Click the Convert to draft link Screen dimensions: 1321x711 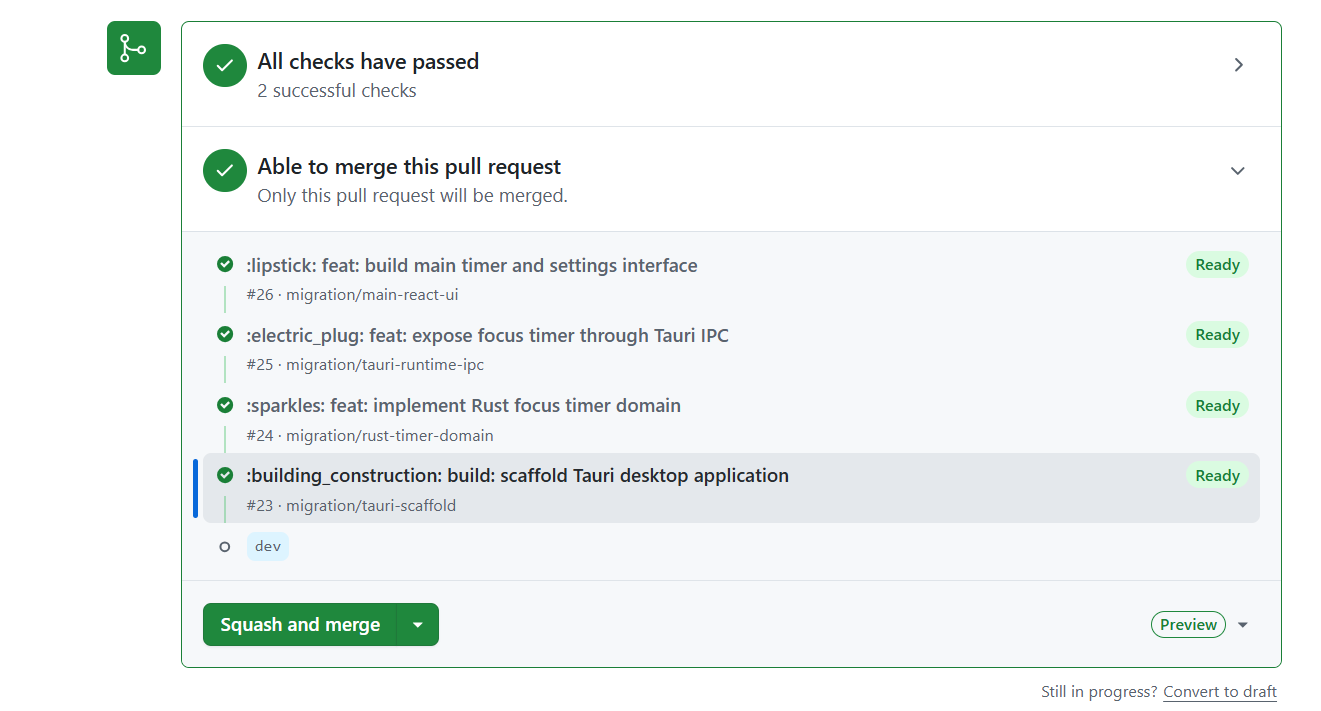click(1220, 692)
